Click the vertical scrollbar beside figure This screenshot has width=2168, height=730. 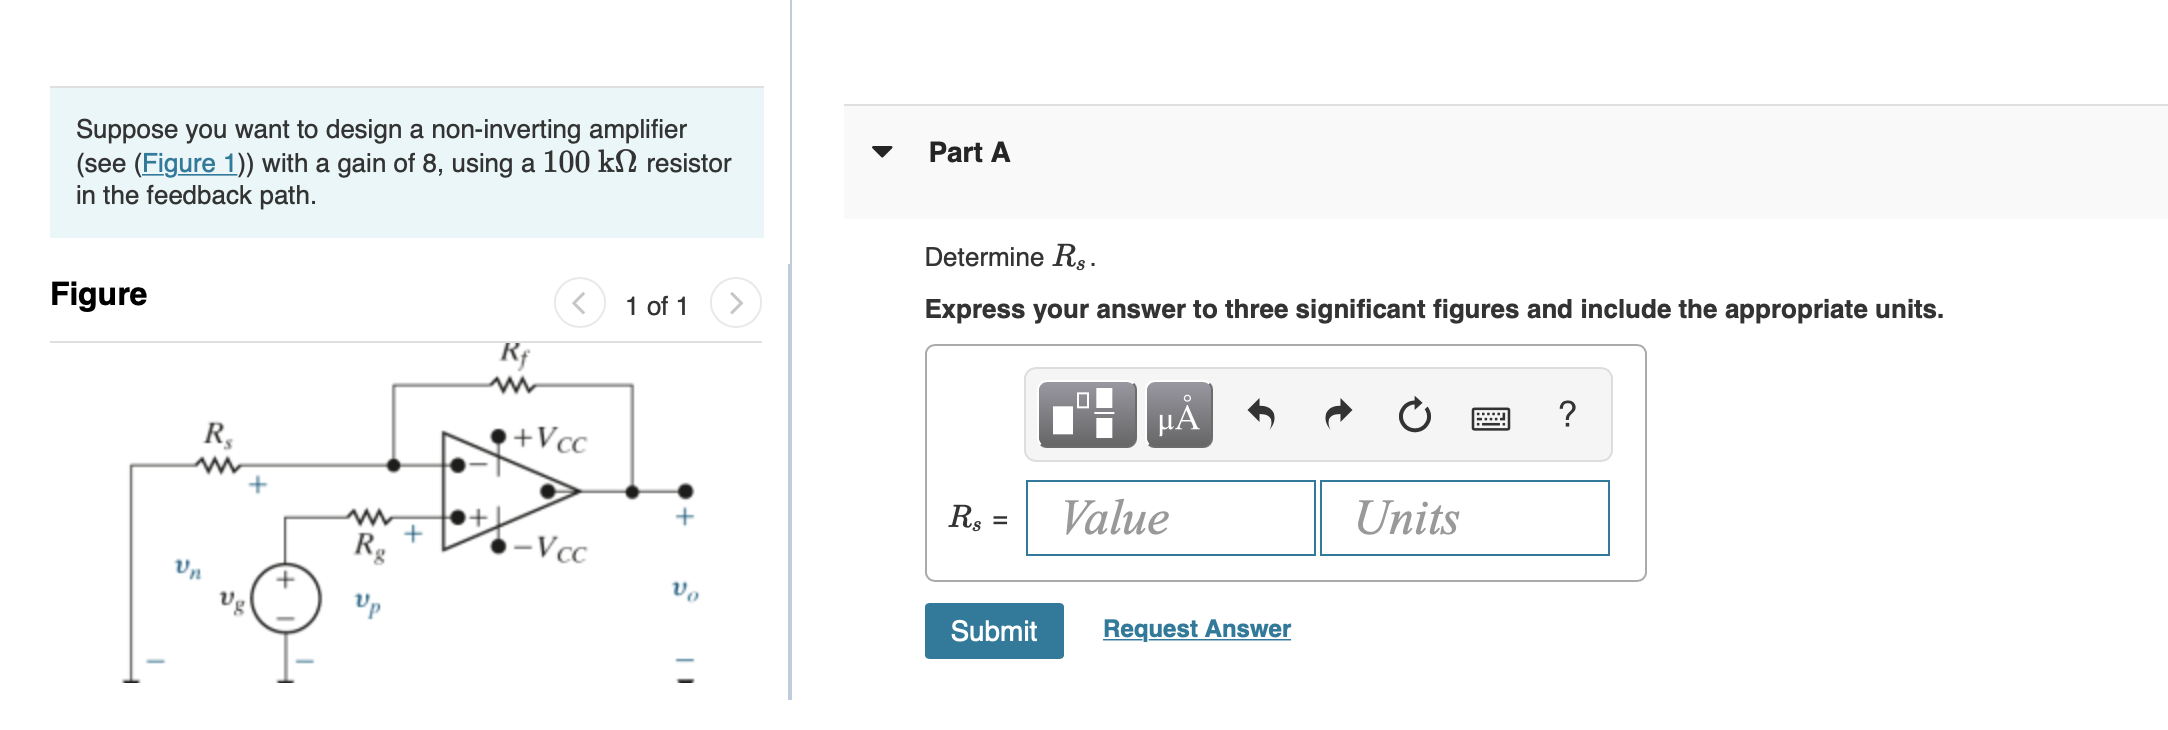789,480
